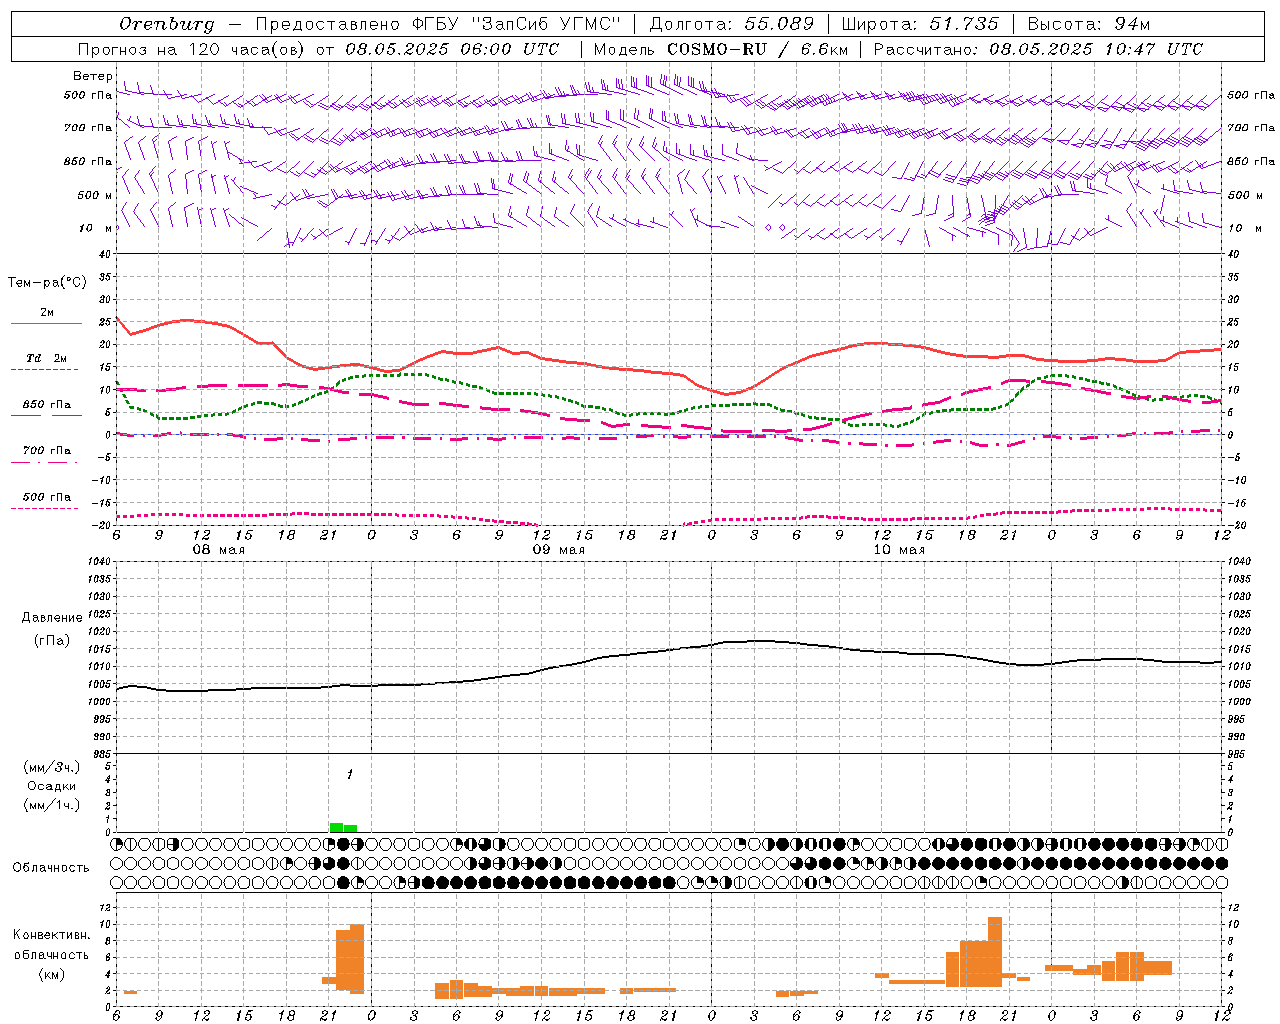Click the 'Конвективн.' convective cloud label

coord(52,934)
